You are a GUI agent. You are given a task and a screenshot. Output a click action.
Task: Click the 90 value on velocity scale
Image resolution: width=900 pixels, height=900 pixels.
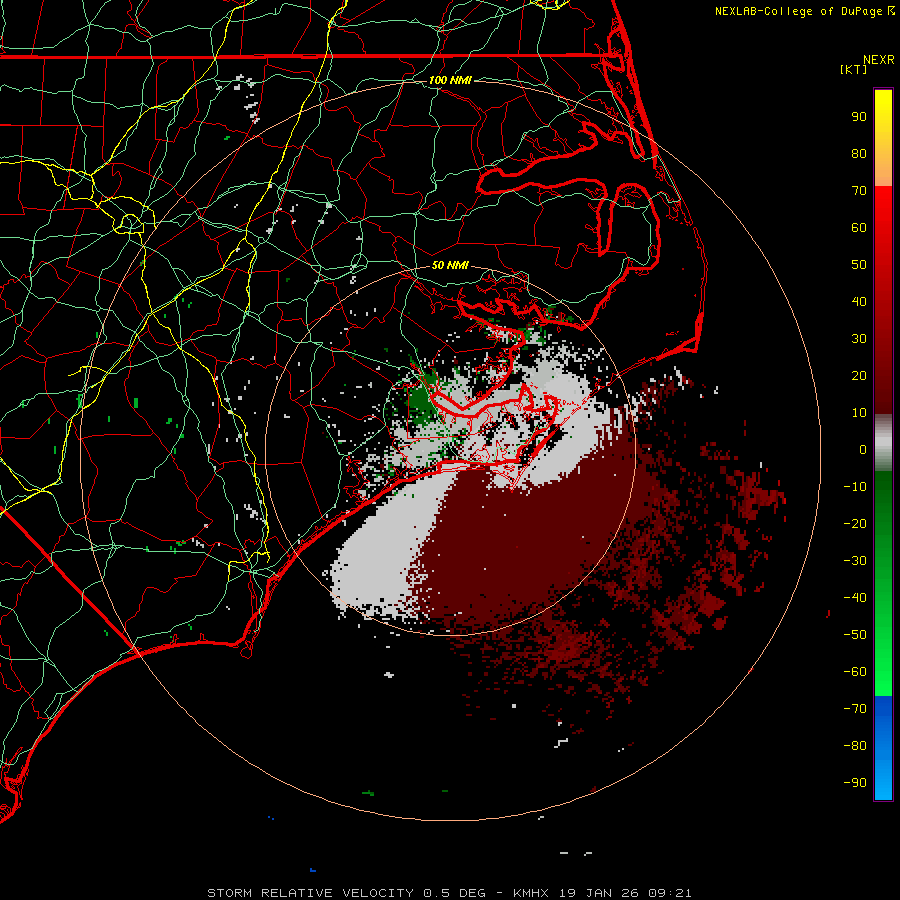(x=859, y=117)
